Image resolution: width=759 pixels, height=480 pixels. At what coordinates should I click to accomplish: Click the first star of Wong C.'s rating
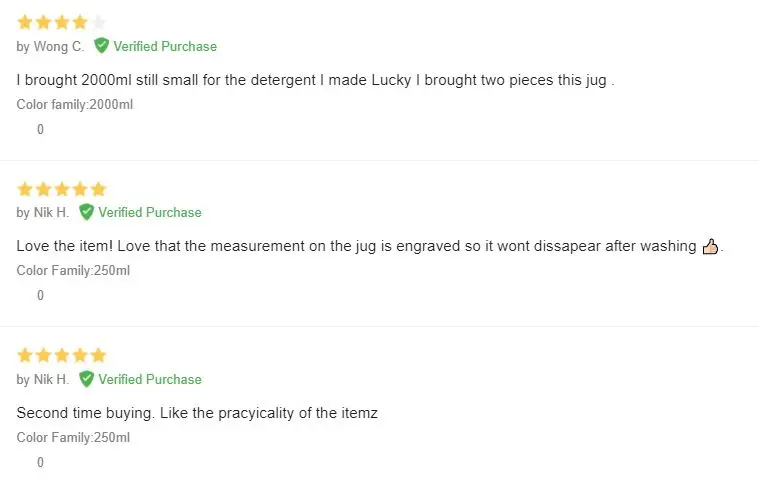click(25, 22)
